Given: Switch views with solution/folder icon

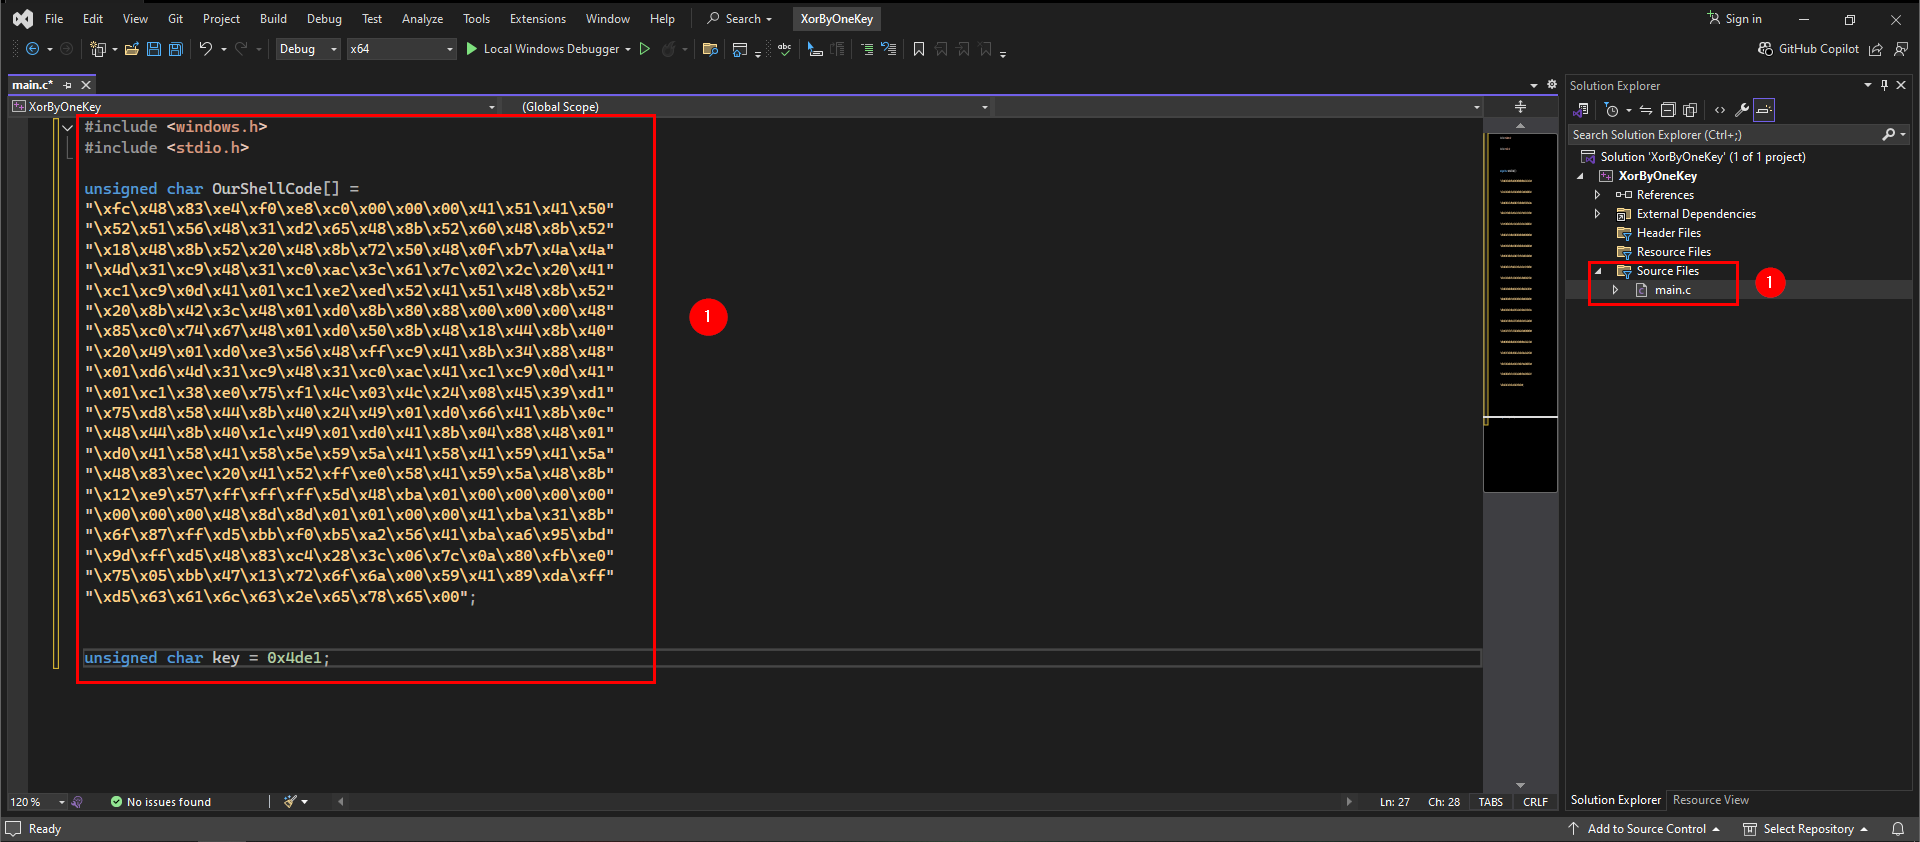Looking at the screenshot, I should point(1582,110).
